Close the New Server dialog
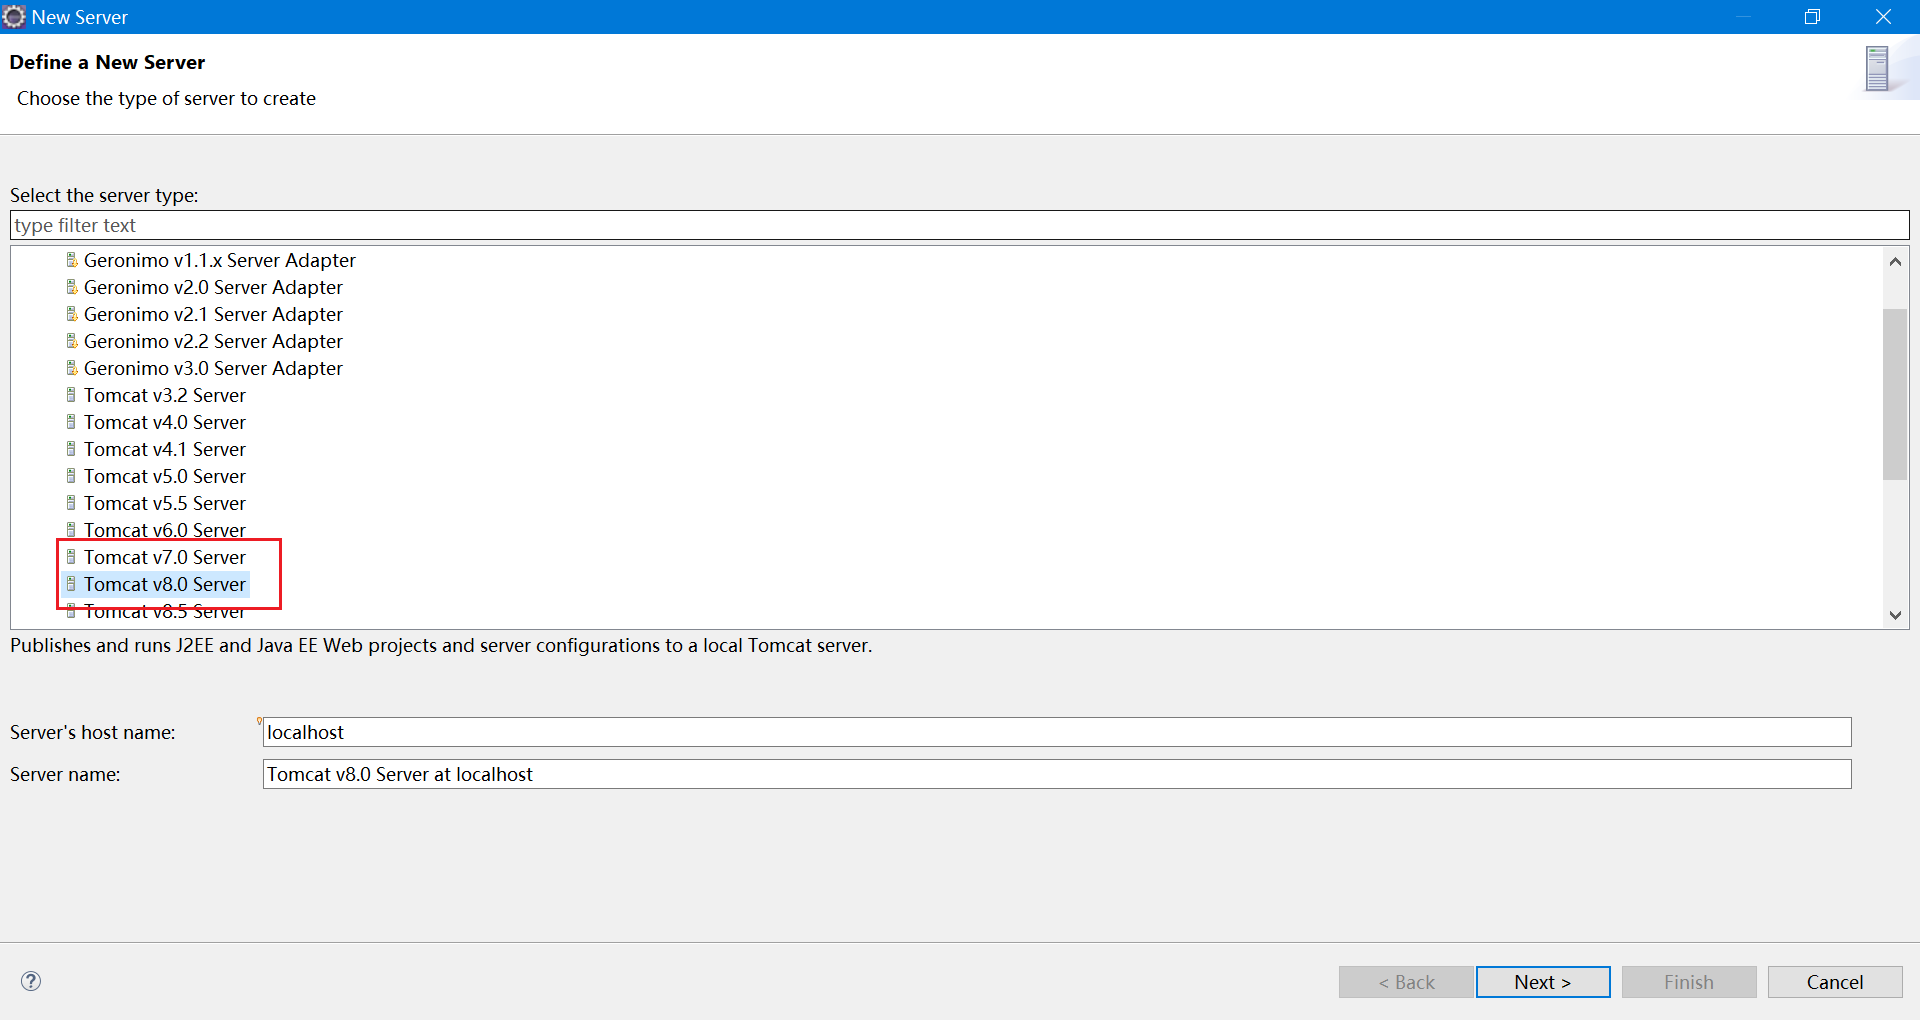The height and width of the screenshot is (1020, 1920). coord(1883,17)
